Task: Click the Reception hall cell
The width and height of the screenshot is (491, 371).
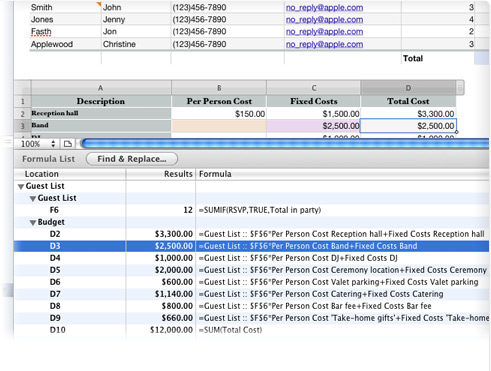Action: pyautogui.click(x=101, y=114)
